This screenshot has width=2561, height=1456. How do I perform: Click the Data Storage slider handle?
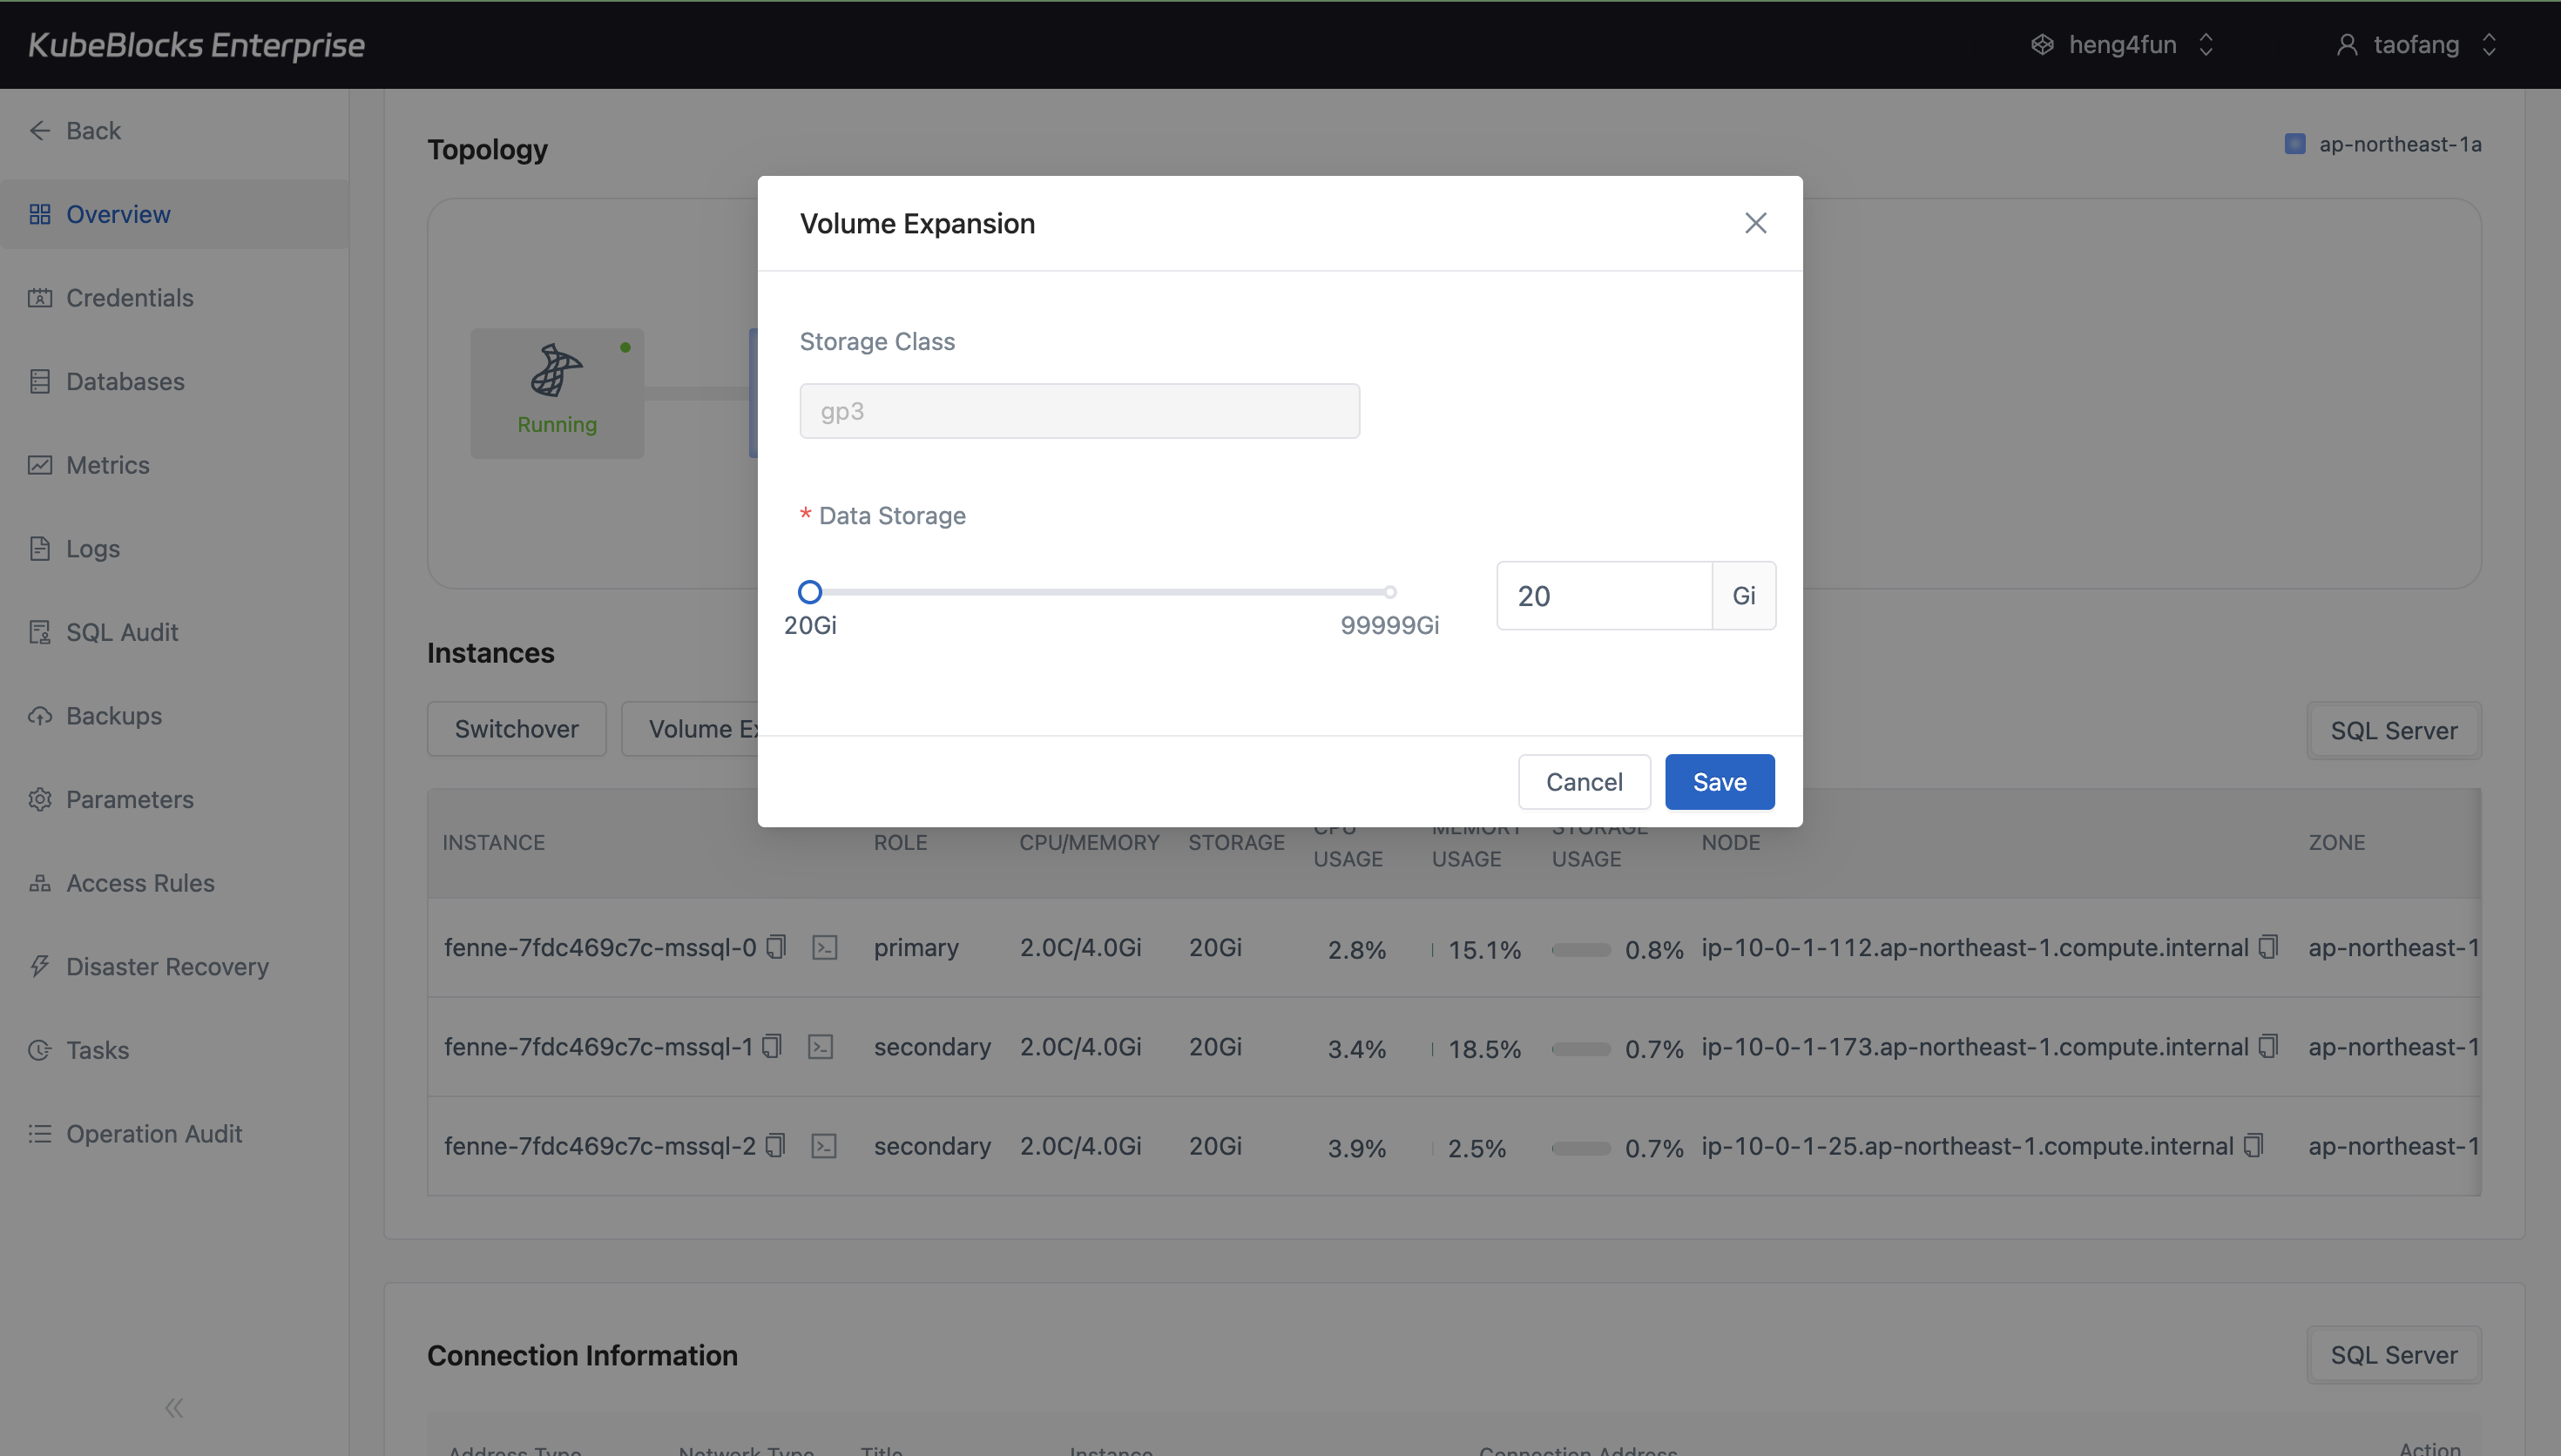(x=809, y=592)
